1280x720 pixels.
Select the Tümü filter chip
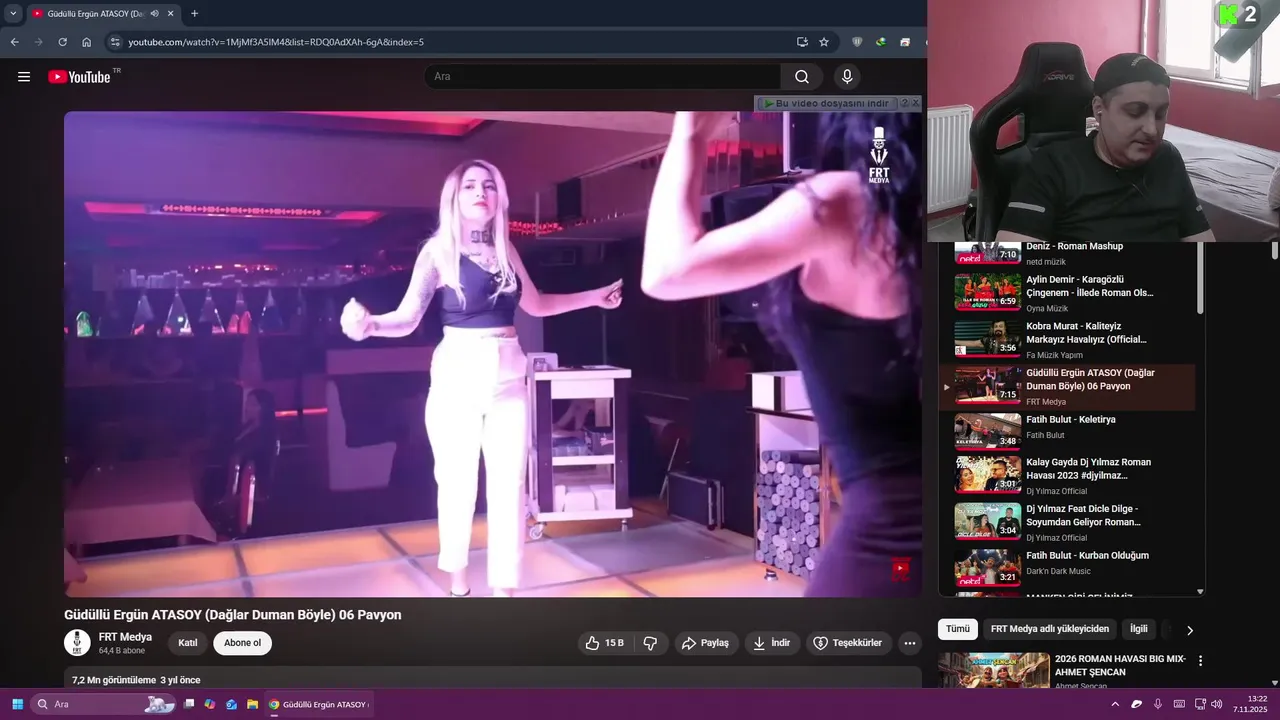958,629
